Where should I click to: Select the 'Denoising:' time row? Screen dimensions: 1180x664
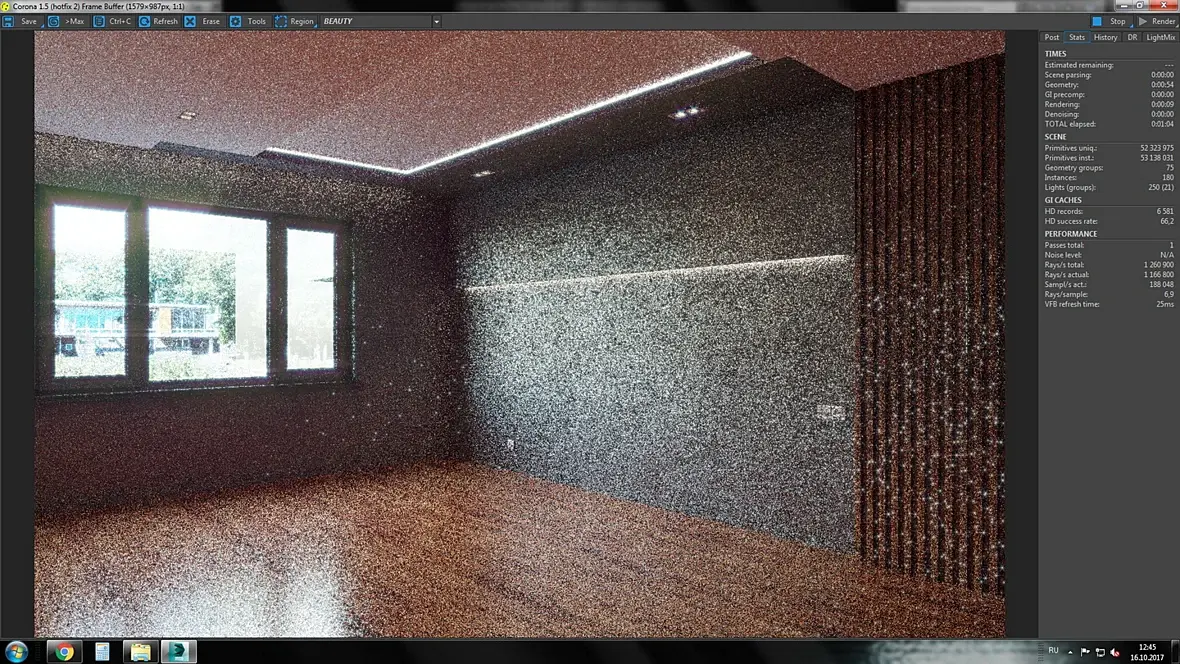pos(1109,114)
